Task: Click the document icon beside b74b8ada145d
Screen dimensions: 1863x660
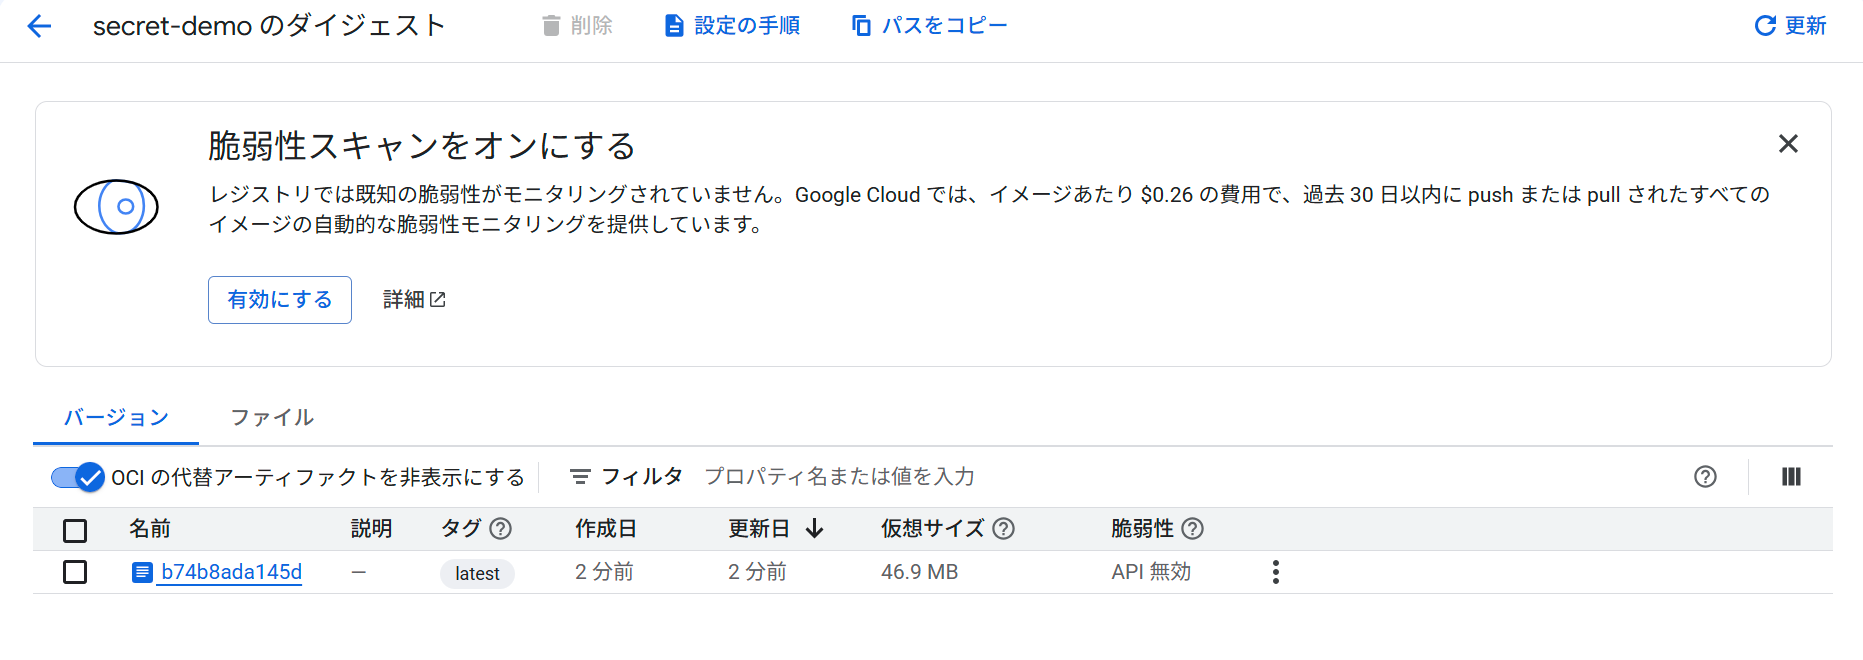Action: point(143,573)
